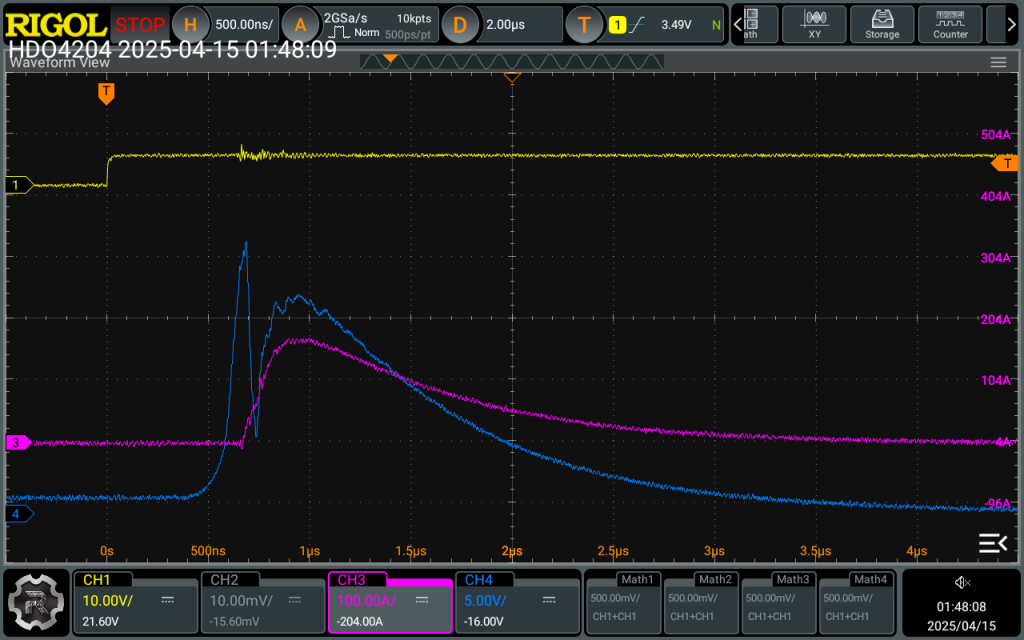Click the 10kpts memory depth readout
Image resolution: width=1024 pixels, height=640 pixels.
pyautogui.click(x=414, y=18)
